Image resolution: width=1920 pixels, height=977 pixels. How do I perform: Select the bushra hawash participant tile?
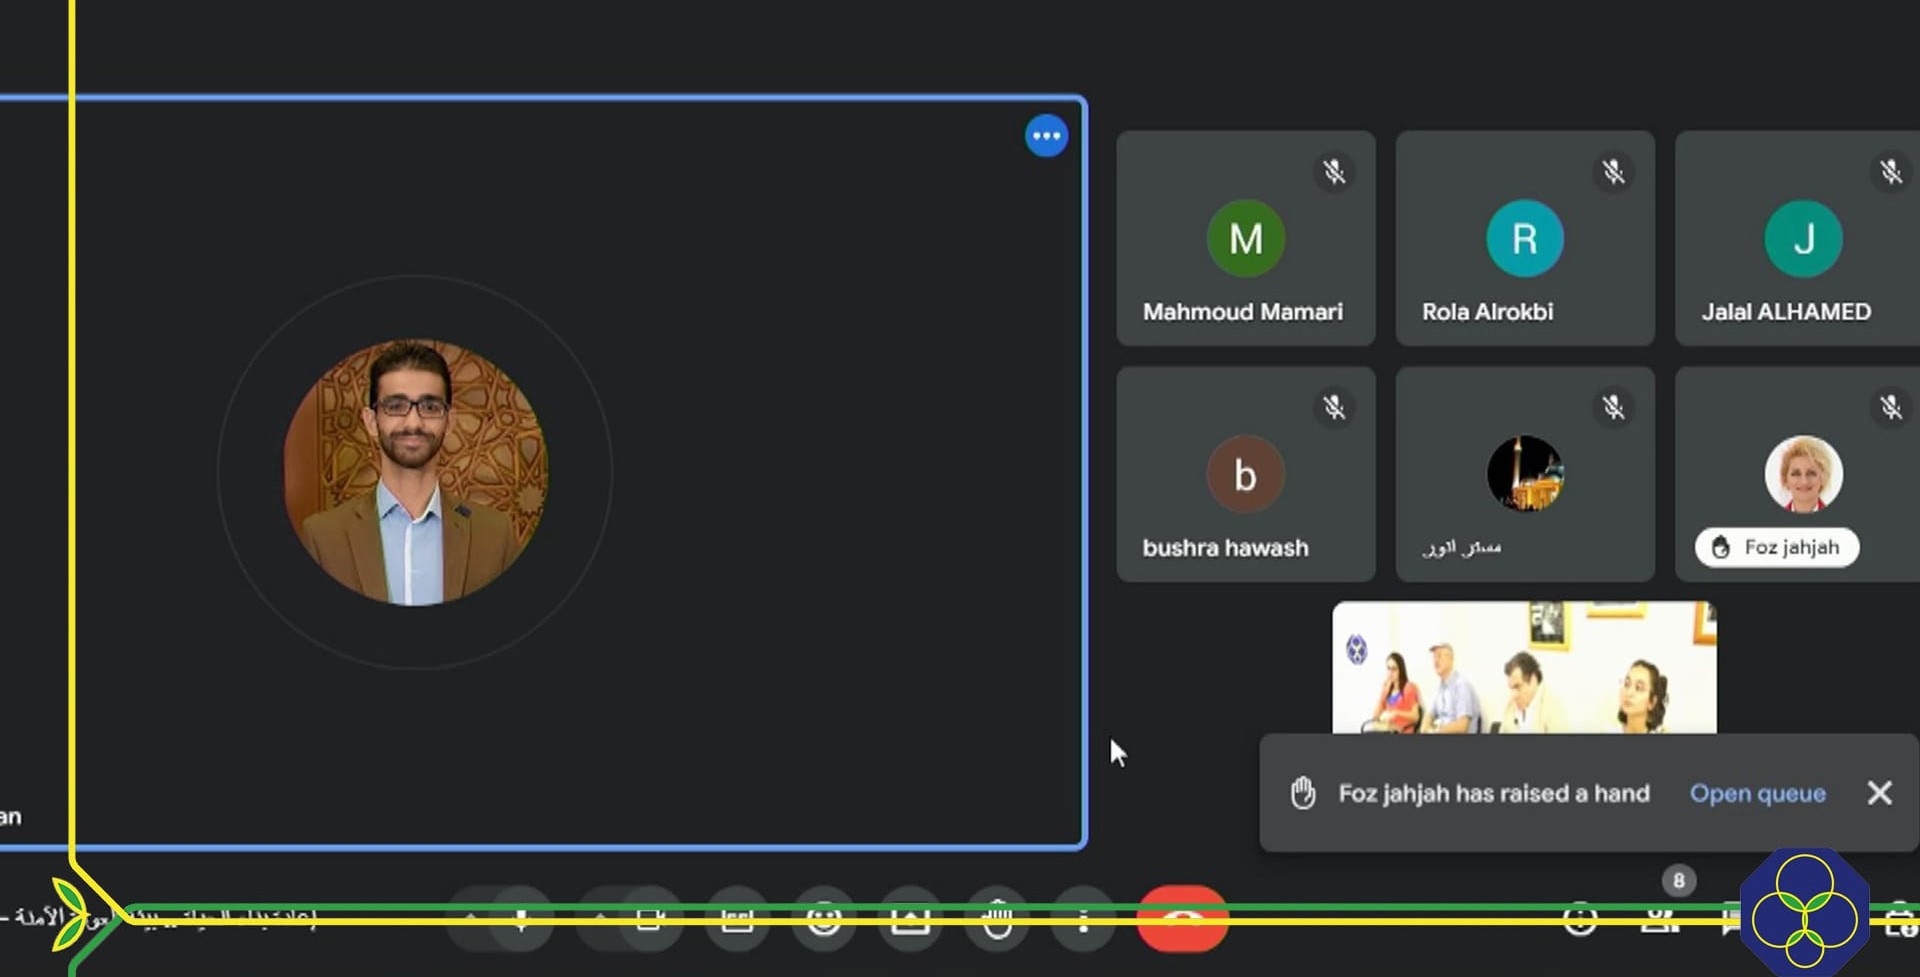(1245, 475)
